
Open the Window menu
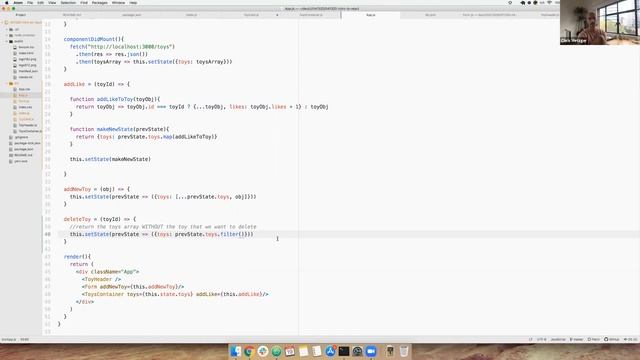pos(118,2)
